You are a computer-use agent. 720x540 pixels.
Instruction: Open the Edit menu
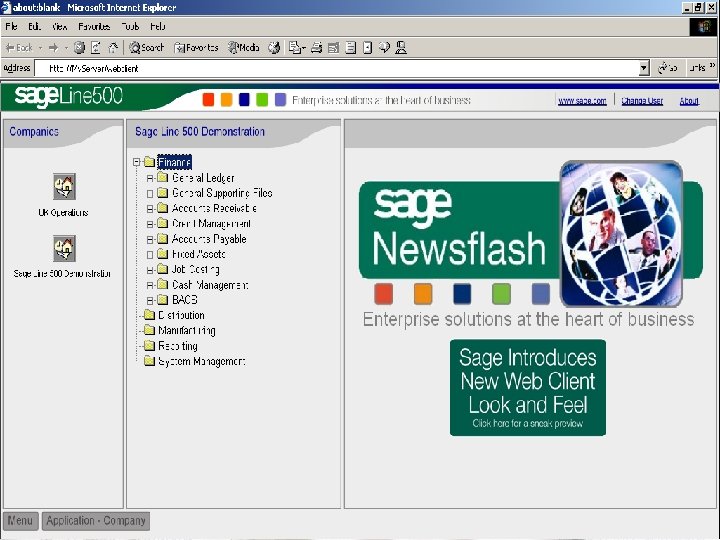34,27
